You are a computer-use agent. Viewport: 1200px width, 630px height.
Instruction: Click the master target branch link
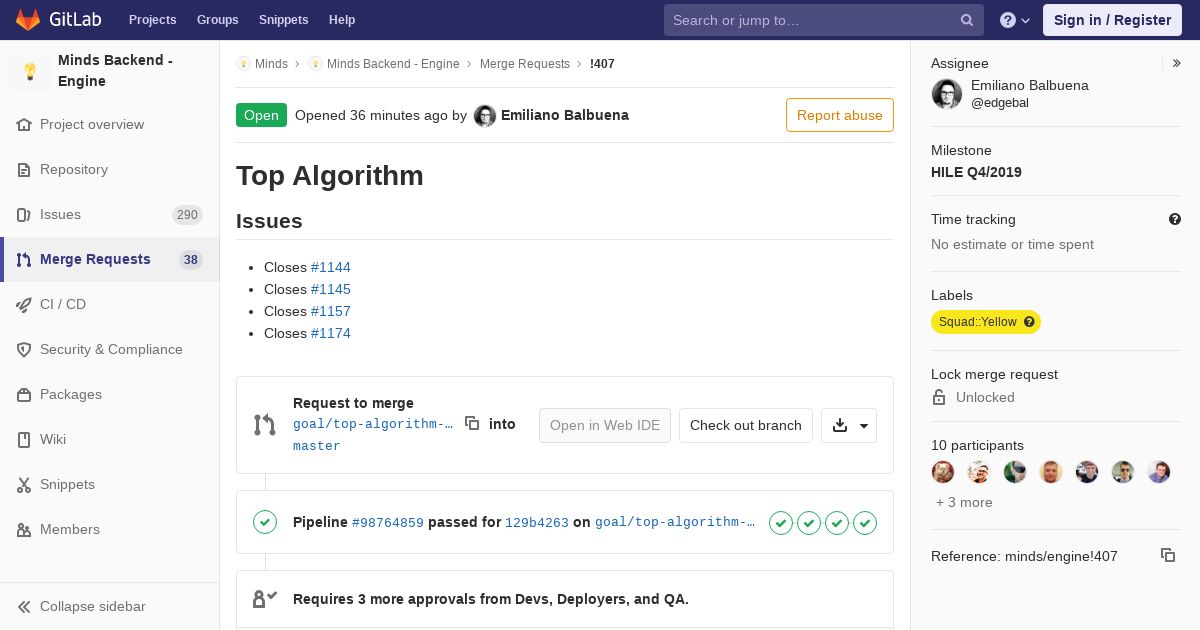point(317,446)
